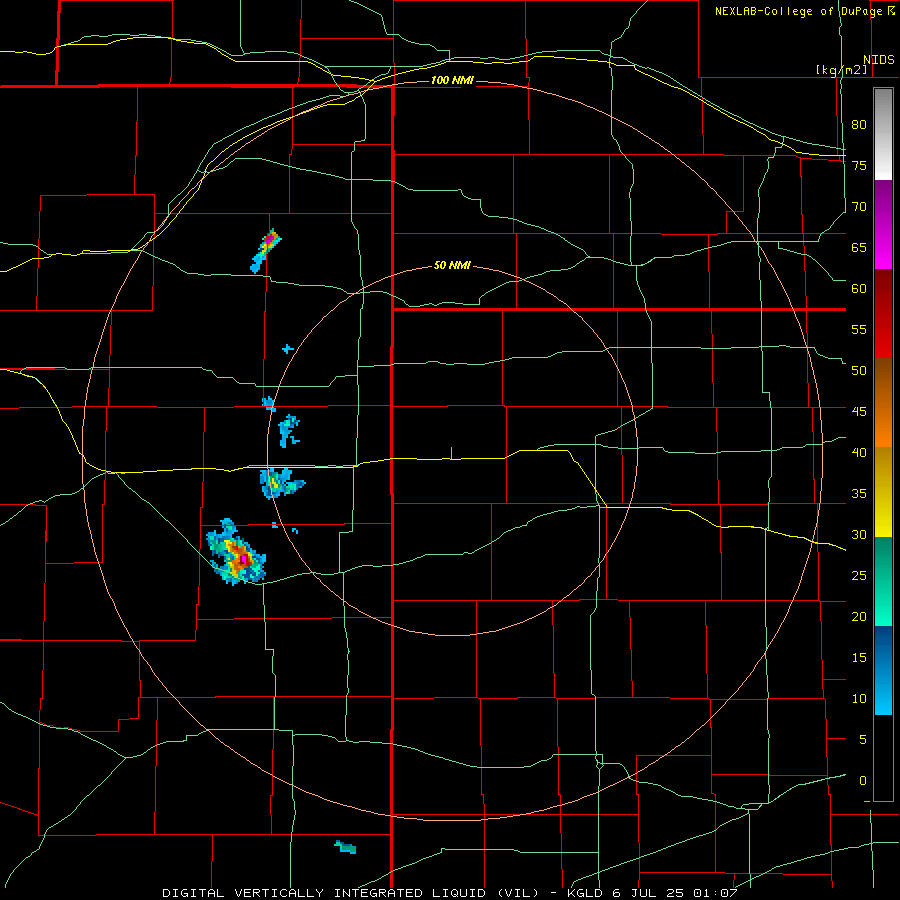The width and height of the screenshot is (900, 900).
Task: Click the 0 value on color scale
Action: [x=863, y=781]
